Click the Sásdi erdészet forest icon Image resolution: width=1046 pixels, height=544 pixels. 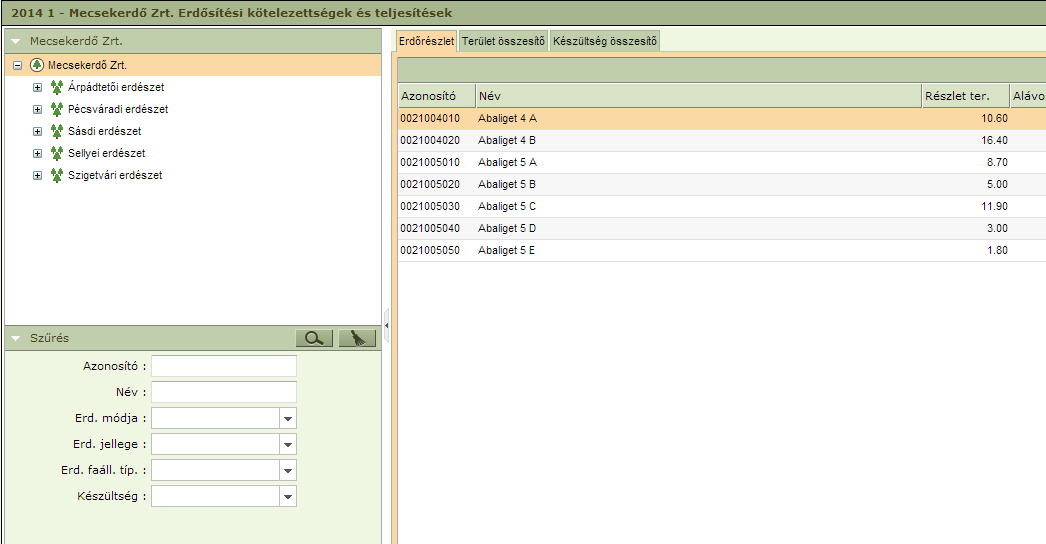[x=57, y=131]
